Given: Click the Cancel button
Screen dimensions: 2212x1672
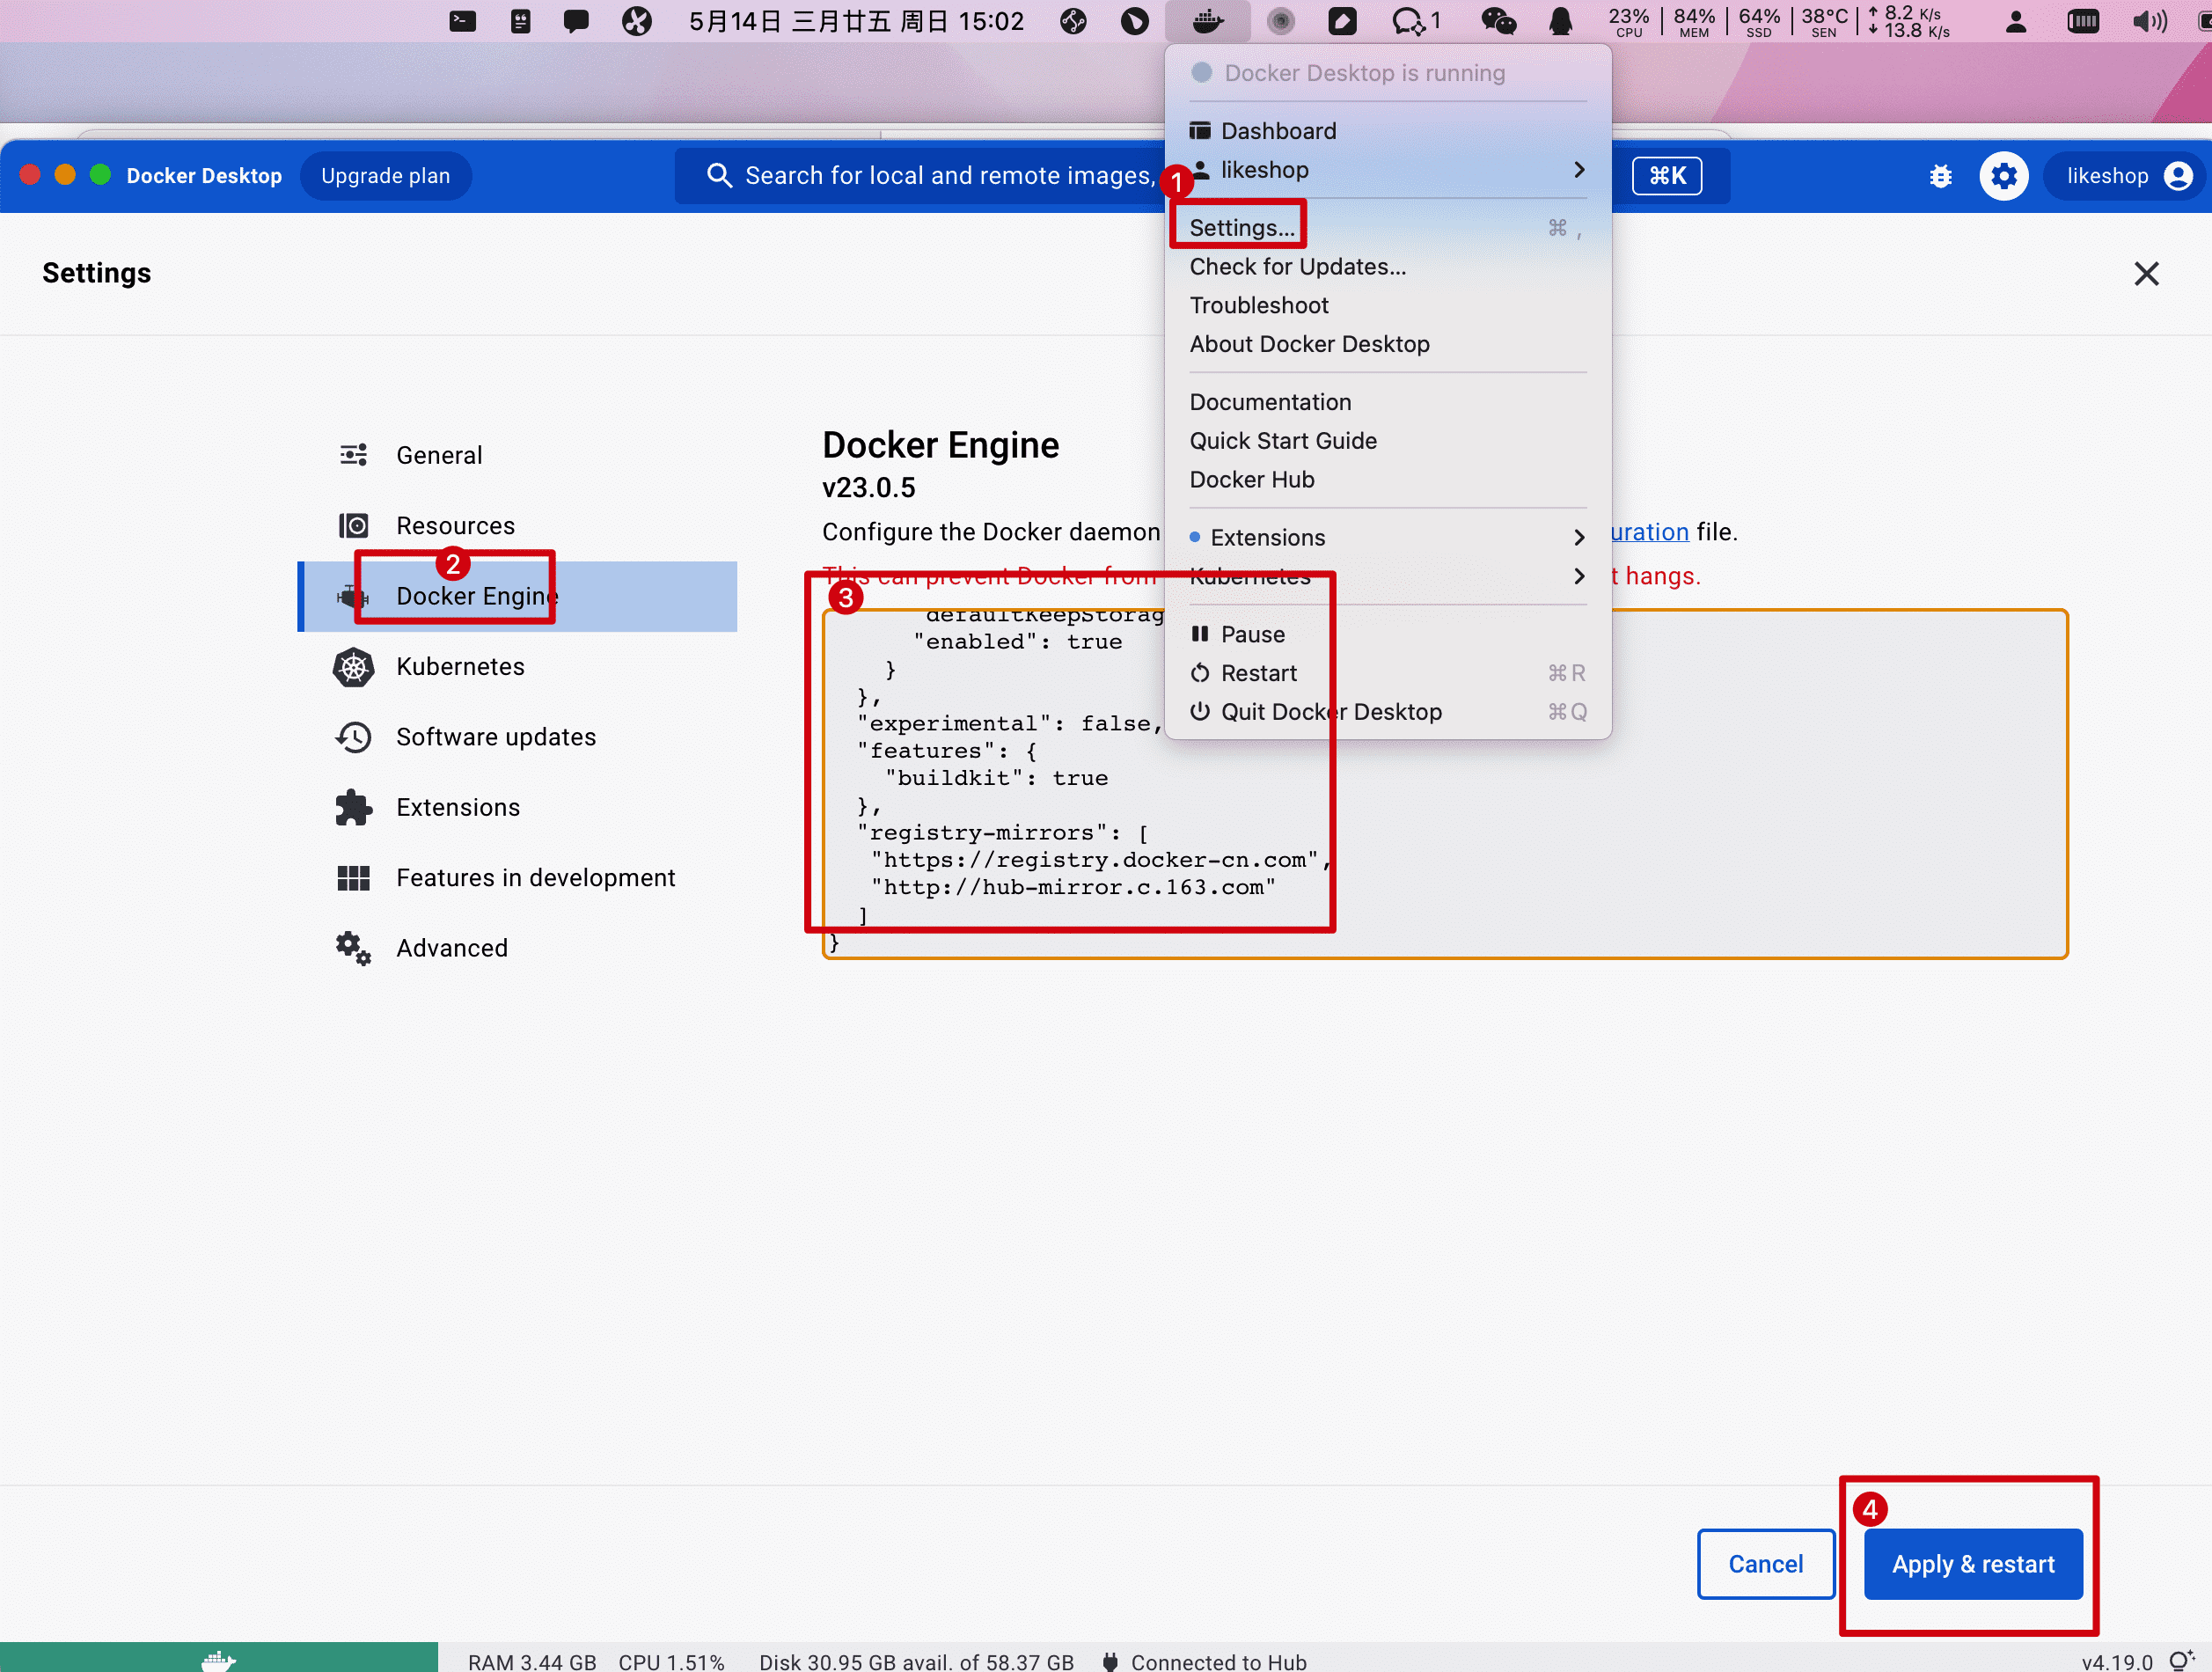Looking at the screenshot, I should (x=1765, y=1564).
